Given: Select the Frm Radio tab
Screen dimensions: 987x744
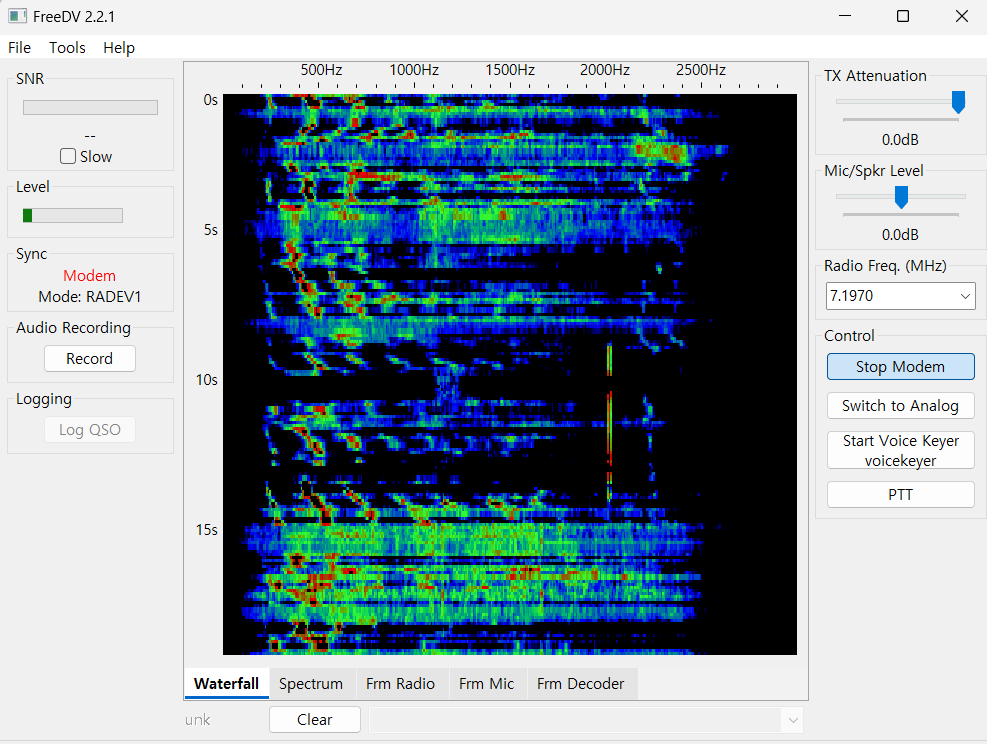Looking at the screenshot, I should point(400,684).
